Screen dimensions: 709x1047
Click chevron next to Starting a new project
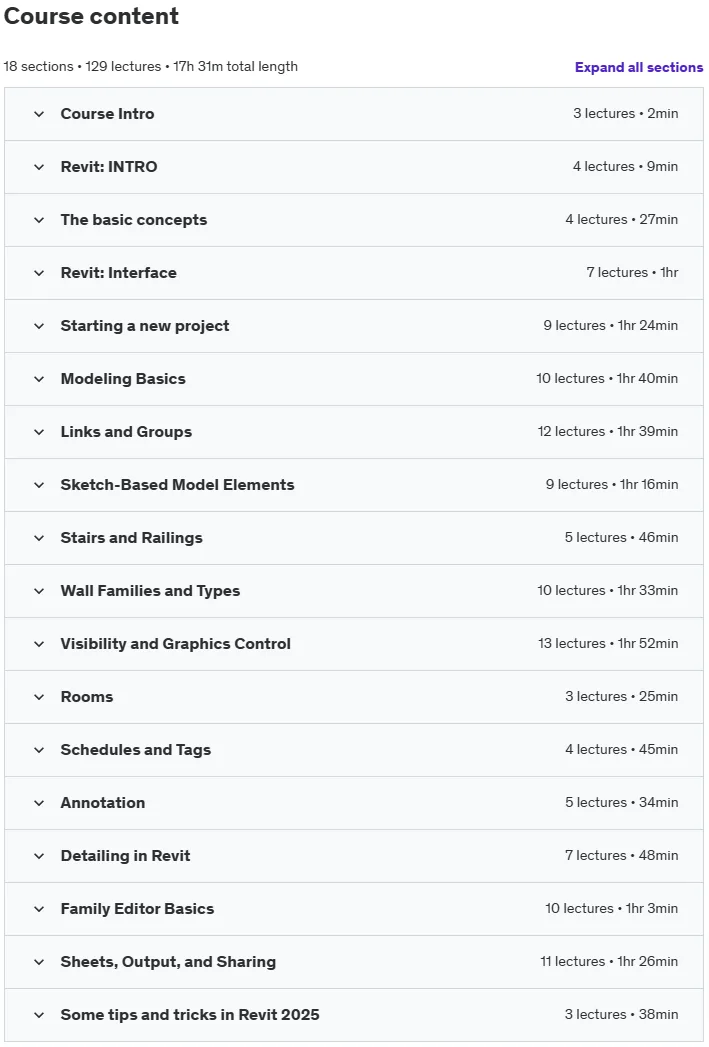(39, 326)
